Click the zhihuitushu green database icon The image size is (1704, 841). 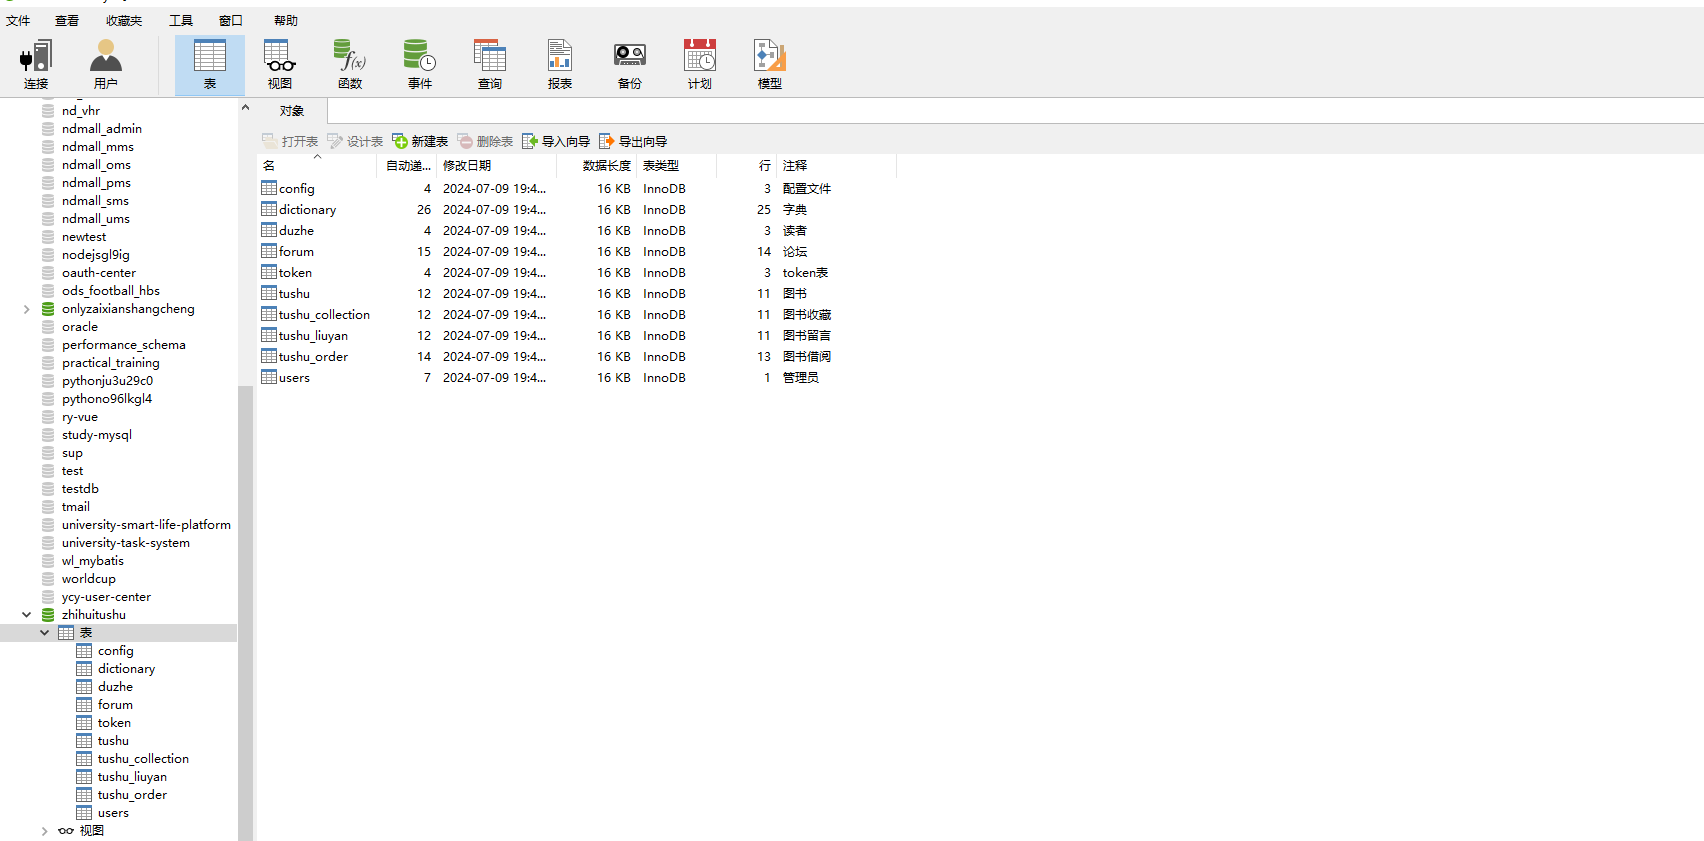[48, 615]
